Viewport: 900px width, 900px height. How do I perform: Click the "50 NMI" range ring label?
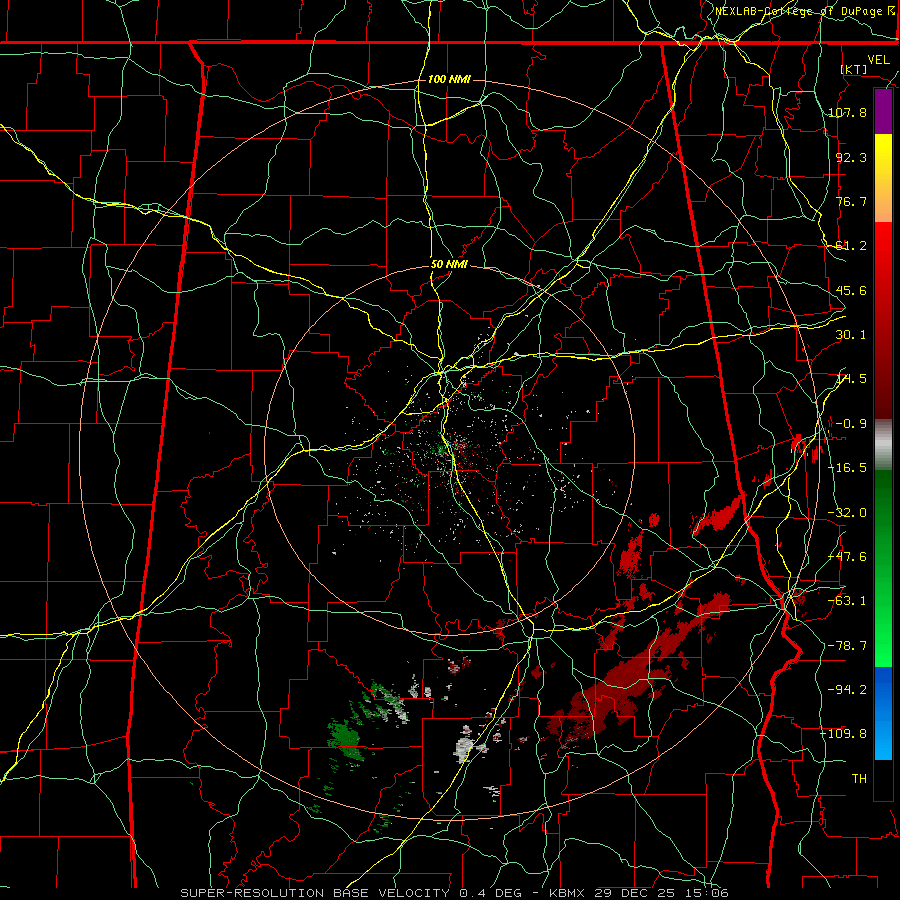[449, 265]
